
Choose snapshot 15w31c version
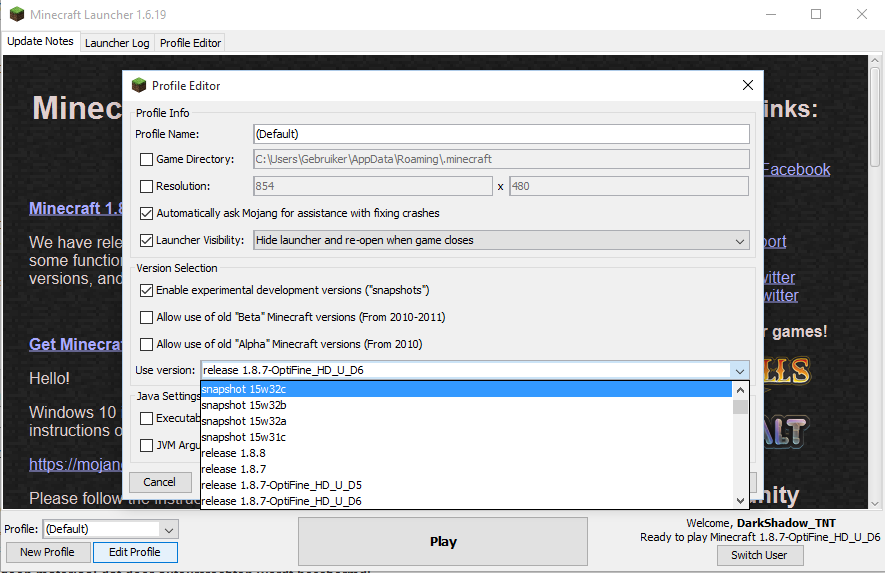pos(466,437)
